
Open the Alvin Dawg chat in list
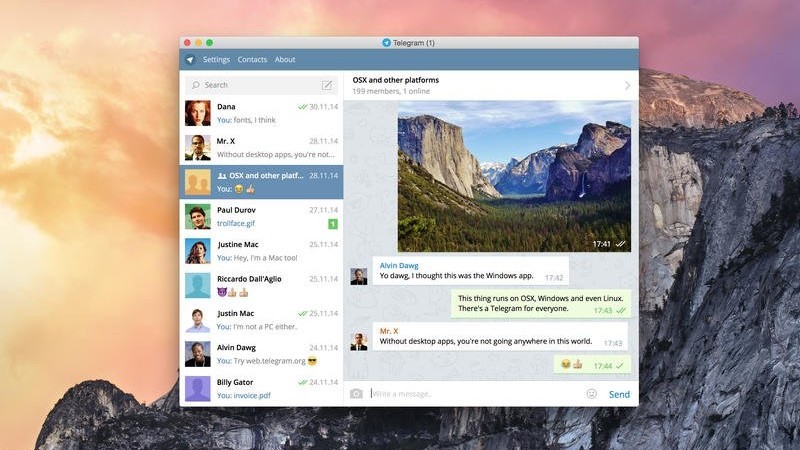[261, 354]
